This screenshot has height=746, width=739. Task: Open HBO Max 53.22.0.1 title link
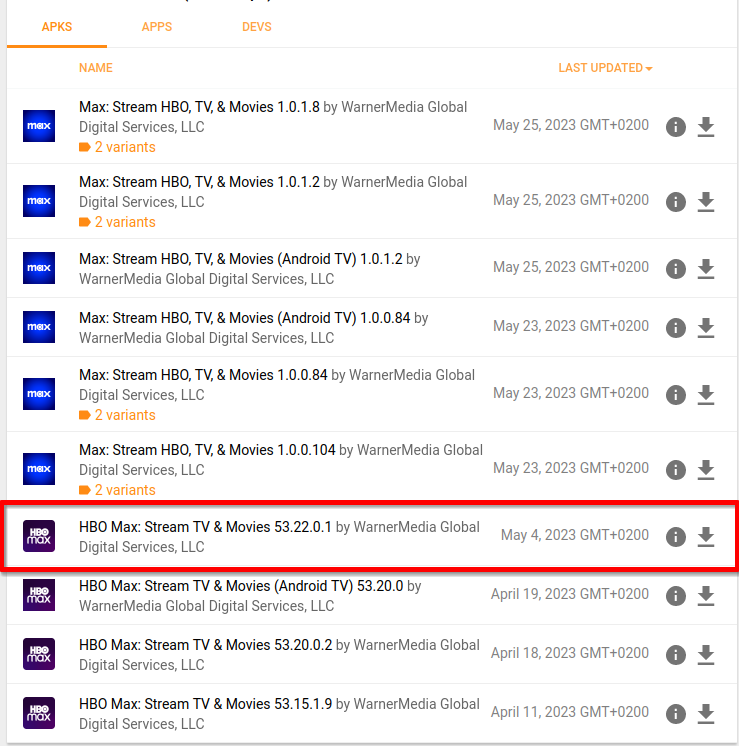click(205, 527)
